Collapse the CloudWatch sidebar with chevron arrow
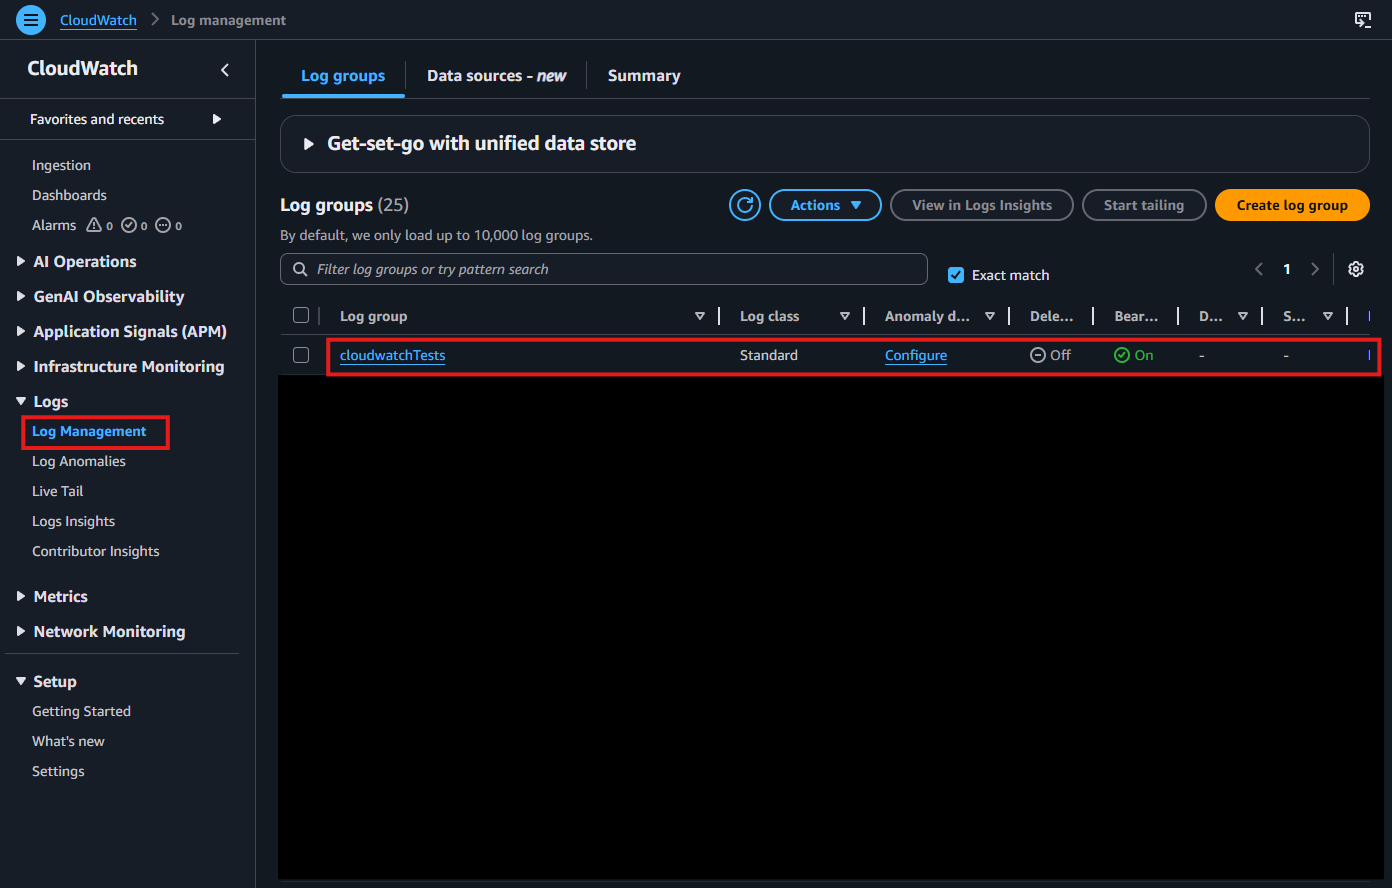1392x888 pixels. (225, 69)
